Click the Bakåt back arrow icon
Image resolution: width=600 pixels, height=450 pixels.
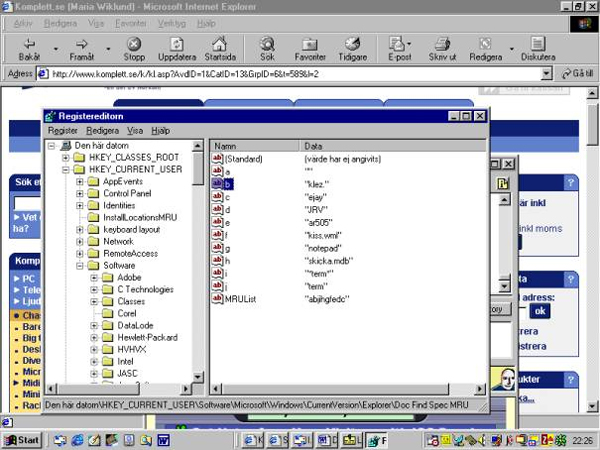29,44
